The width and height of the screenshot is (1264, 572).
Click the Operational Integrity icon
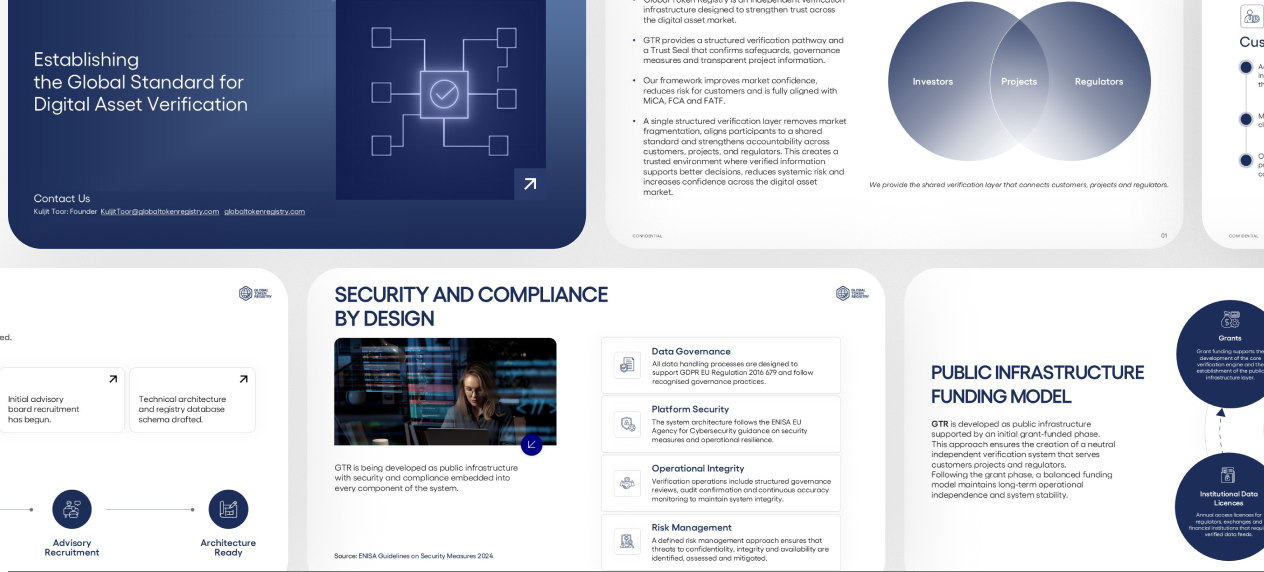click(627, 483)
